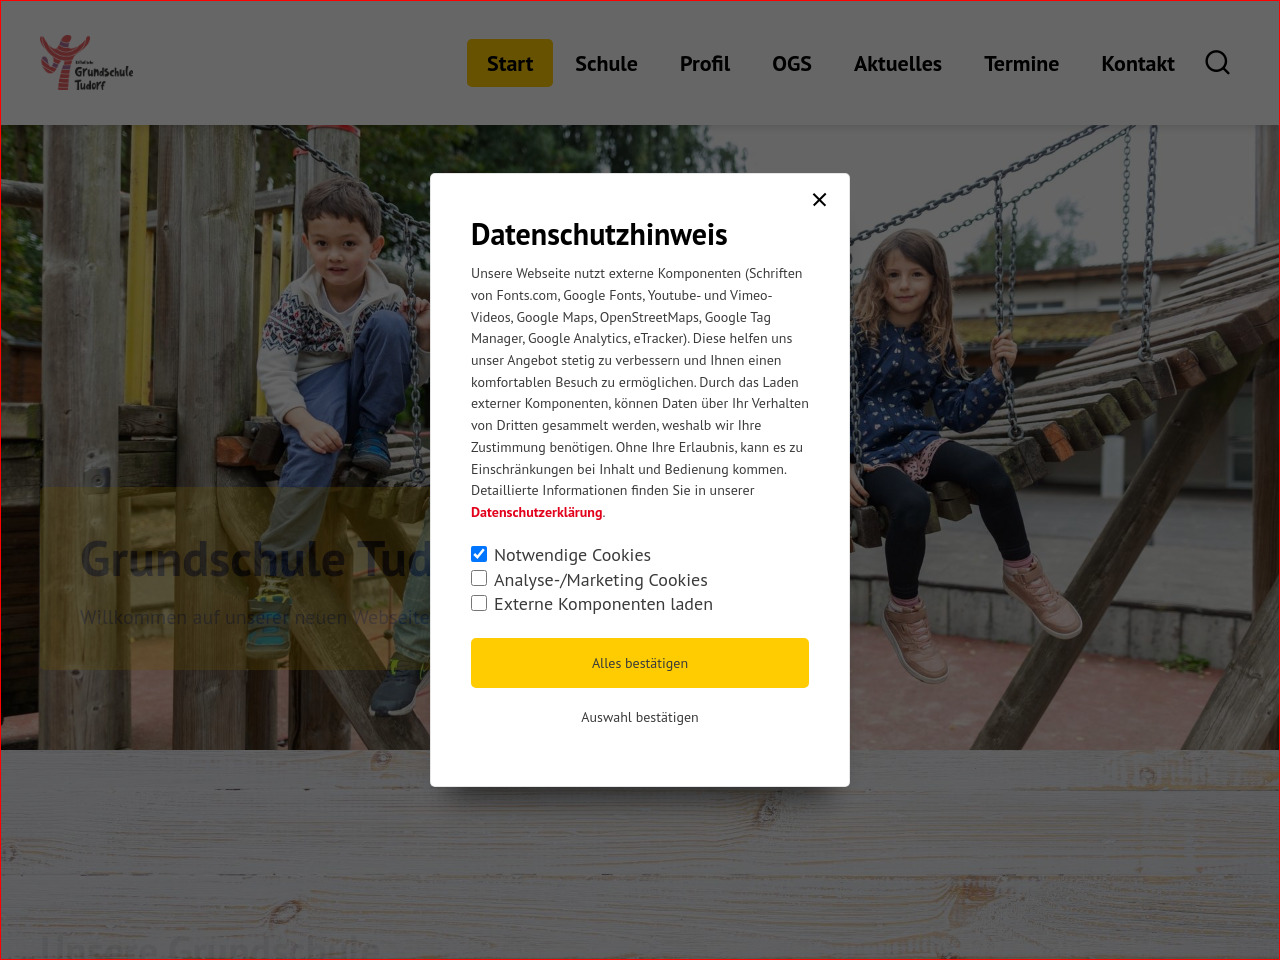The width and height of the screenshot is (1280, 960).
Task: Select Profil in the navigation bar
Action: (705, 63)
